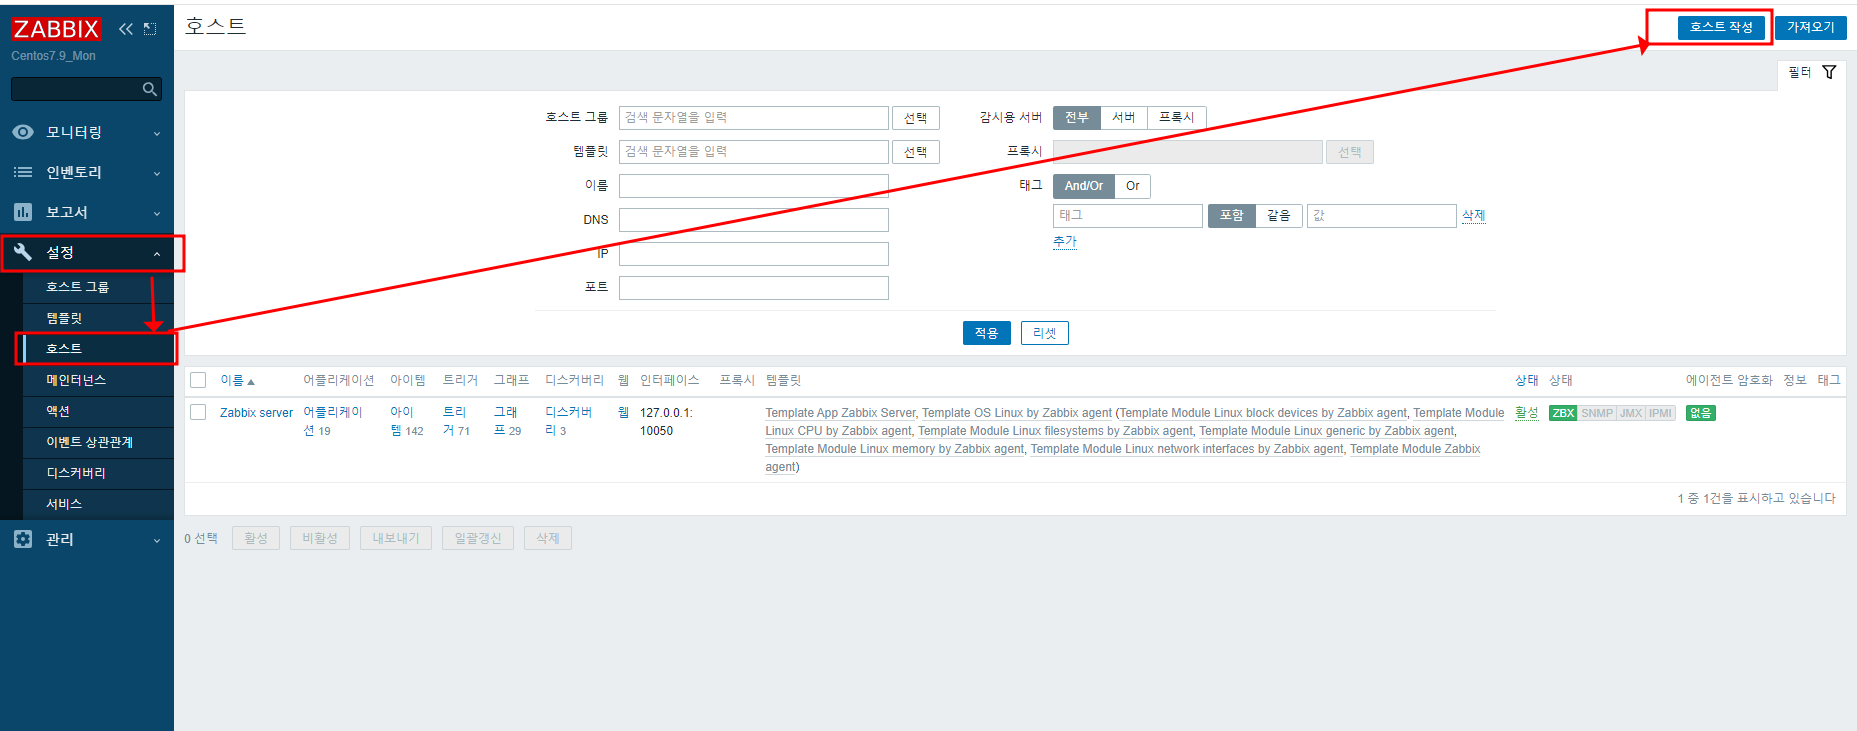
Task: Click the 보고서 chart icon
Action: (x=23, y=212)
